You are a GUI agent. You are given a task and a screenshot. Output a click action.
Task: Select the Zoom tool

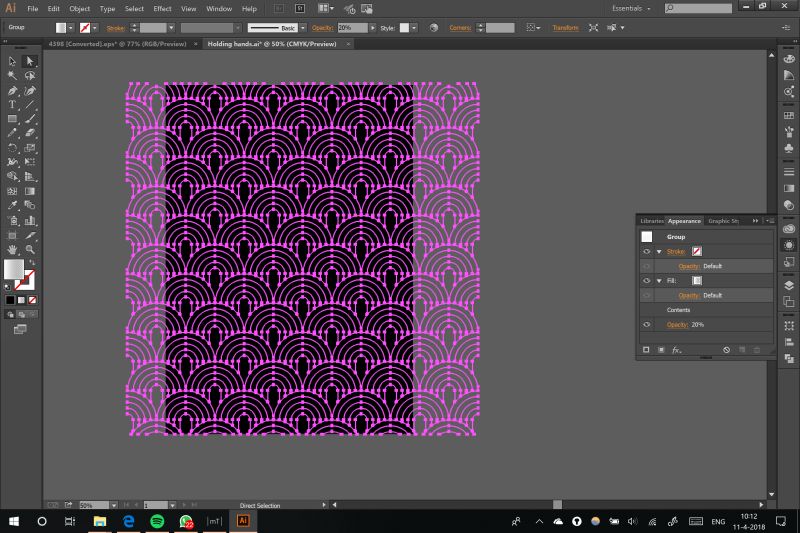[x=30, y=249]
